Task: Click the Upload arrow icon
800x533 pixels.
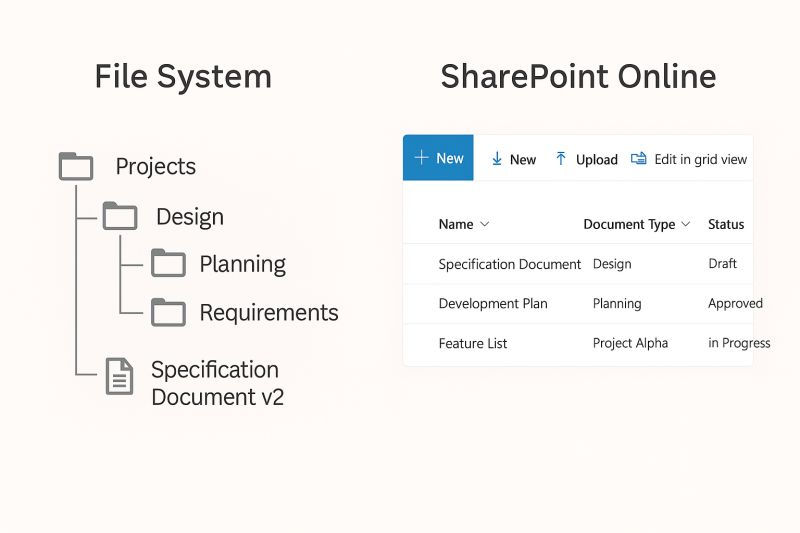Action: tap(561, 159)
